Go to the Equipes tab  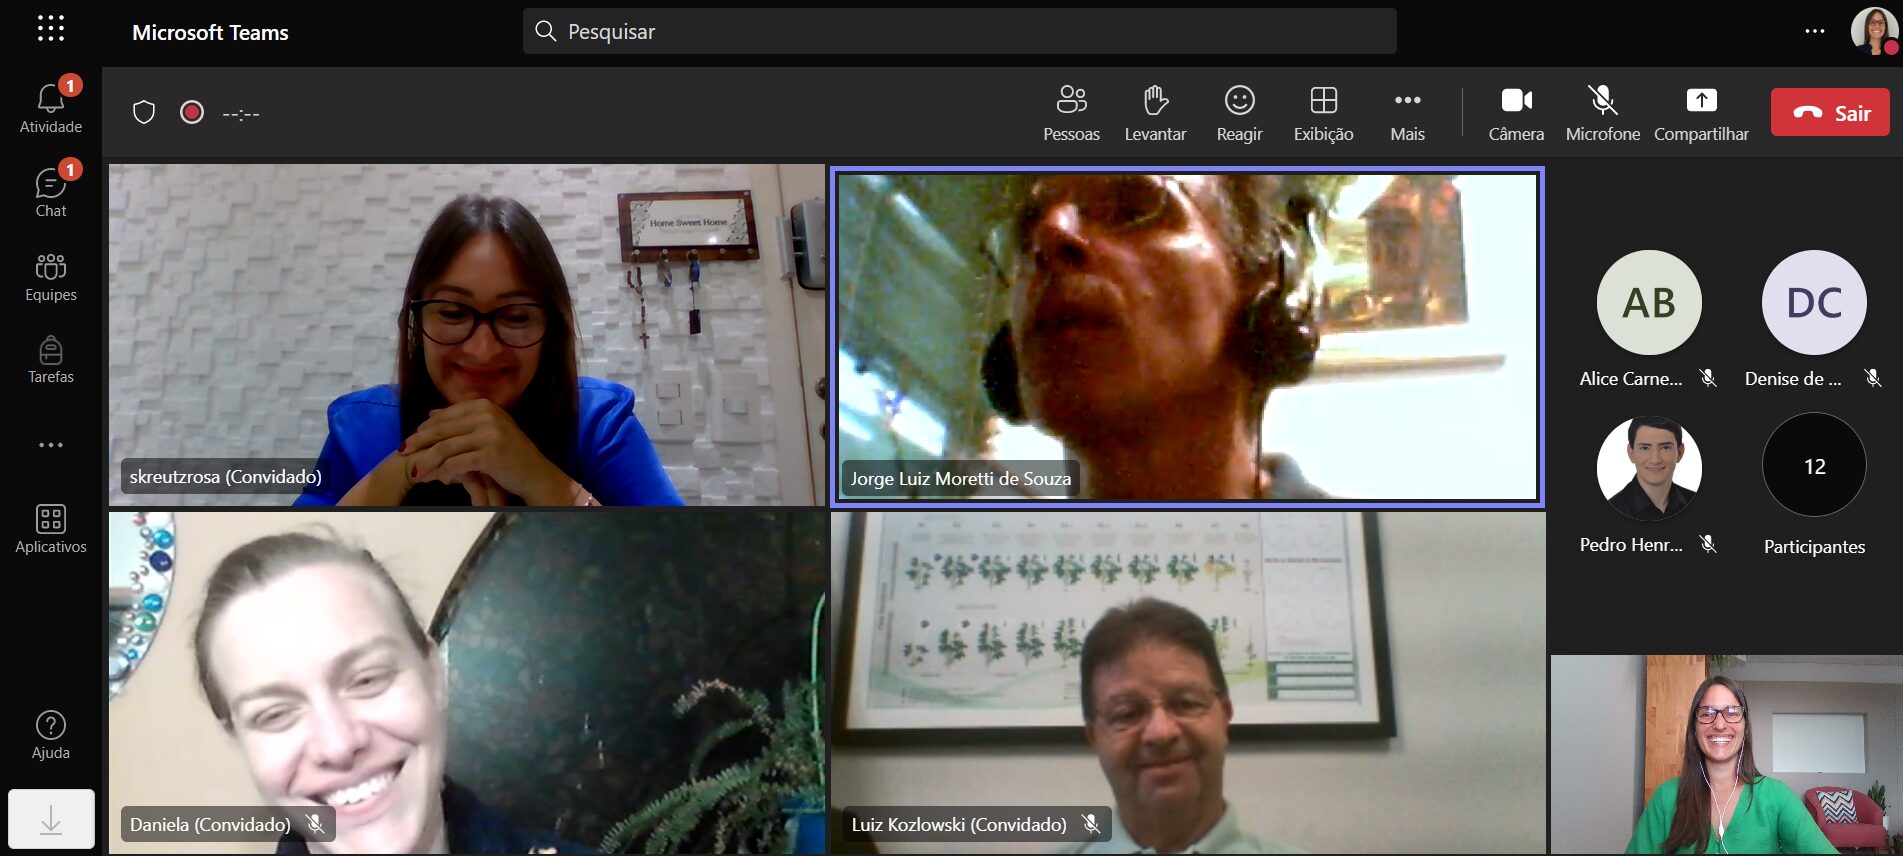(x=51, y=276)
